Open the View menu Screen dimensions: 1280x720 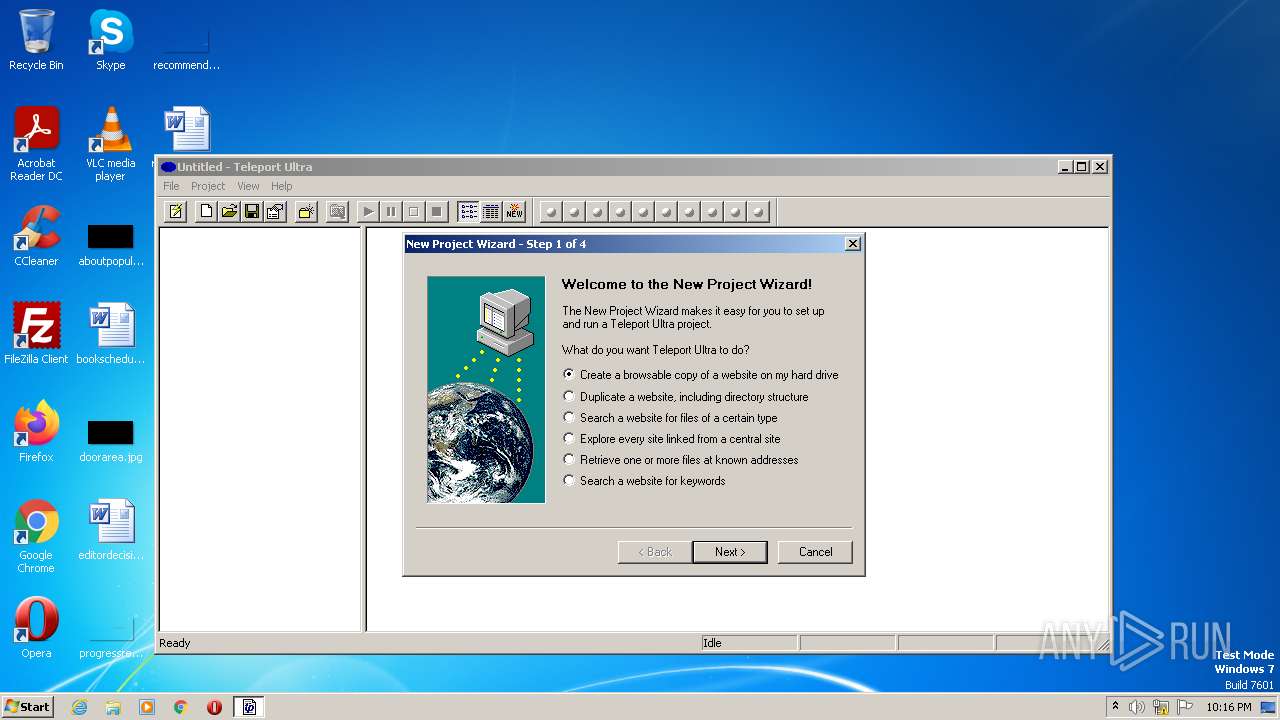[x=248, y=186]
